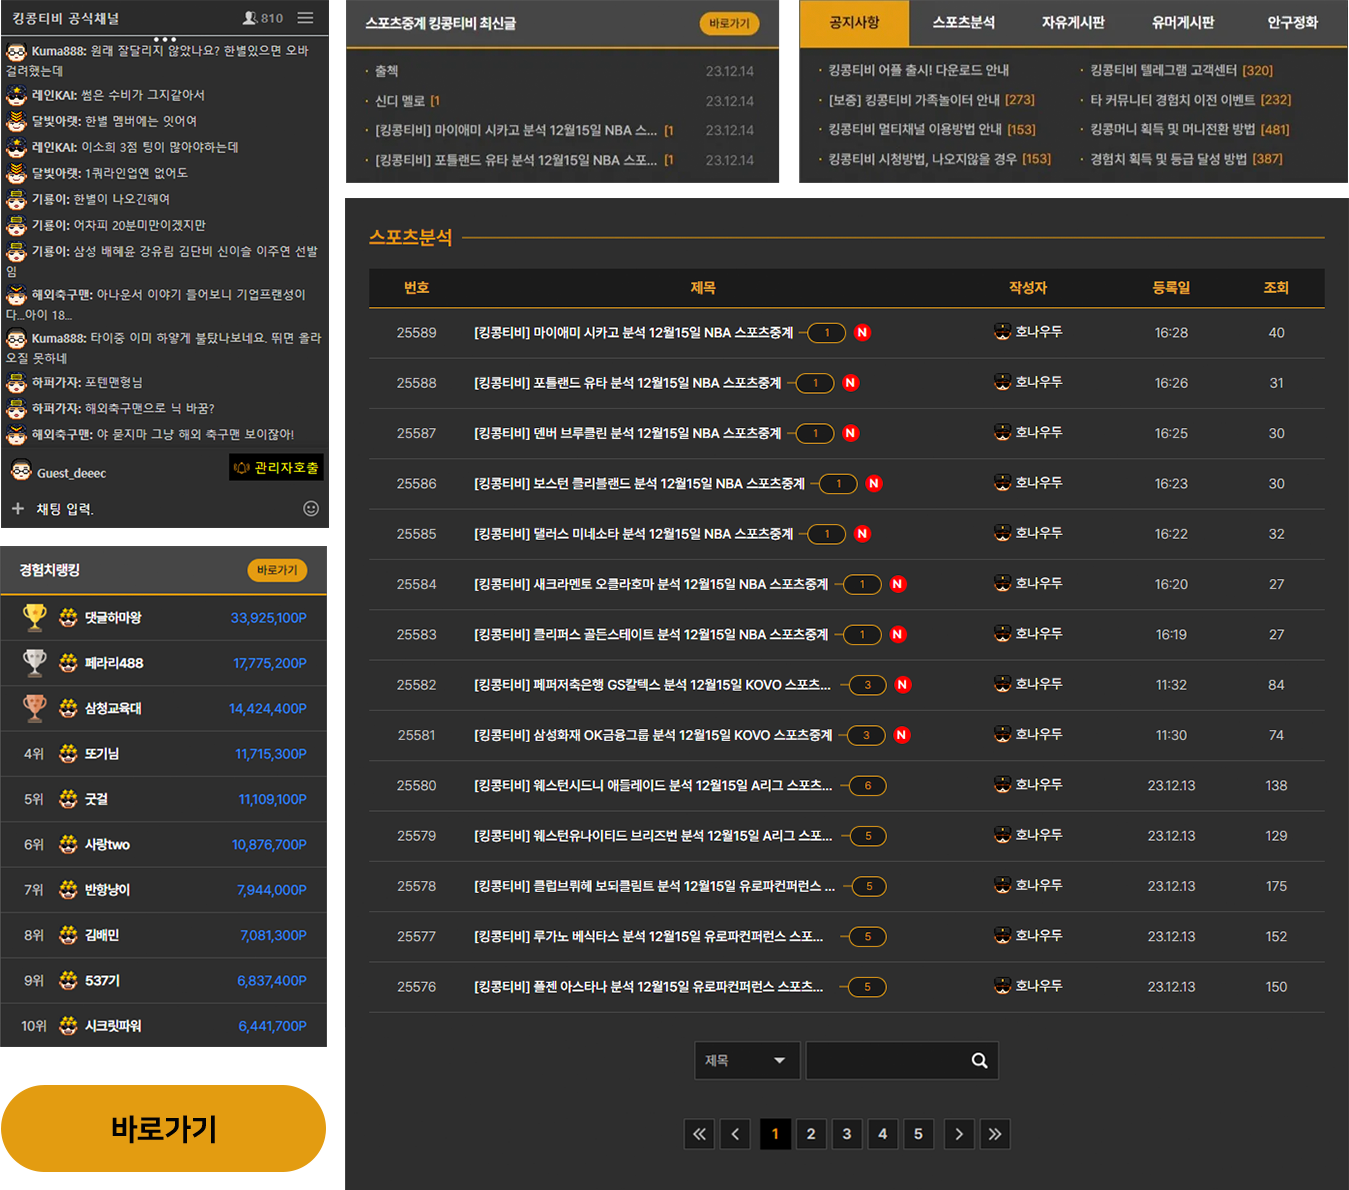
Task: Click the red N badge on post 25589
Action: coord(862,333)
